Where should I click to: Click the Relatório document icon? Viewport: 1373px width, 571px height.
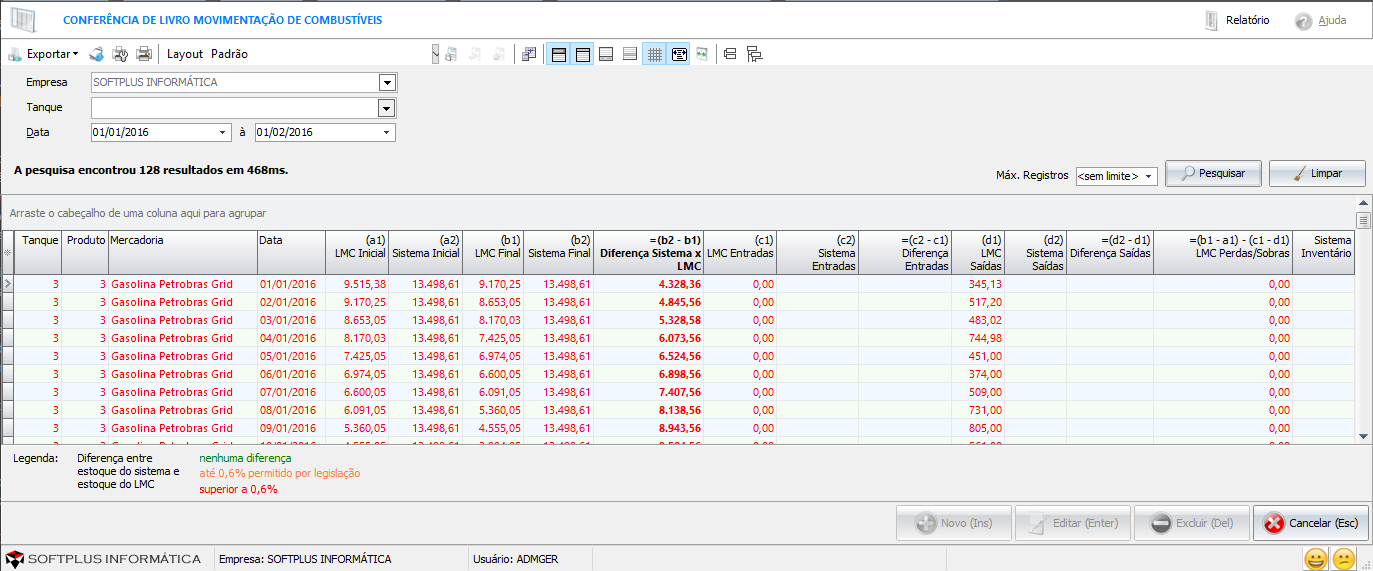[1211, 20]
